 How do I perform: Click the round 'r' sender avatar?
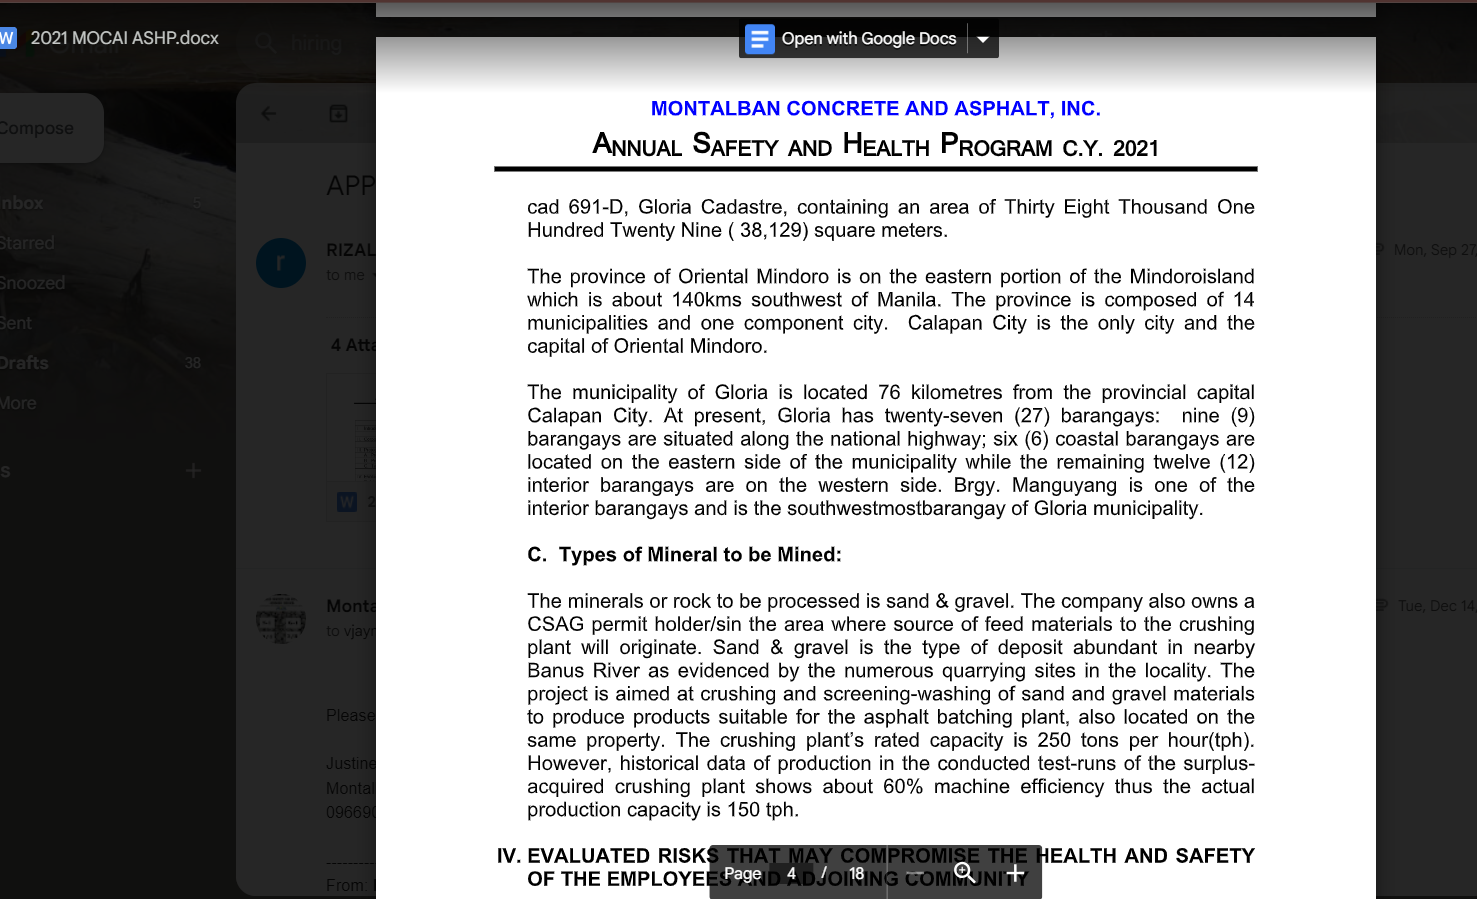tap(281, 262)
